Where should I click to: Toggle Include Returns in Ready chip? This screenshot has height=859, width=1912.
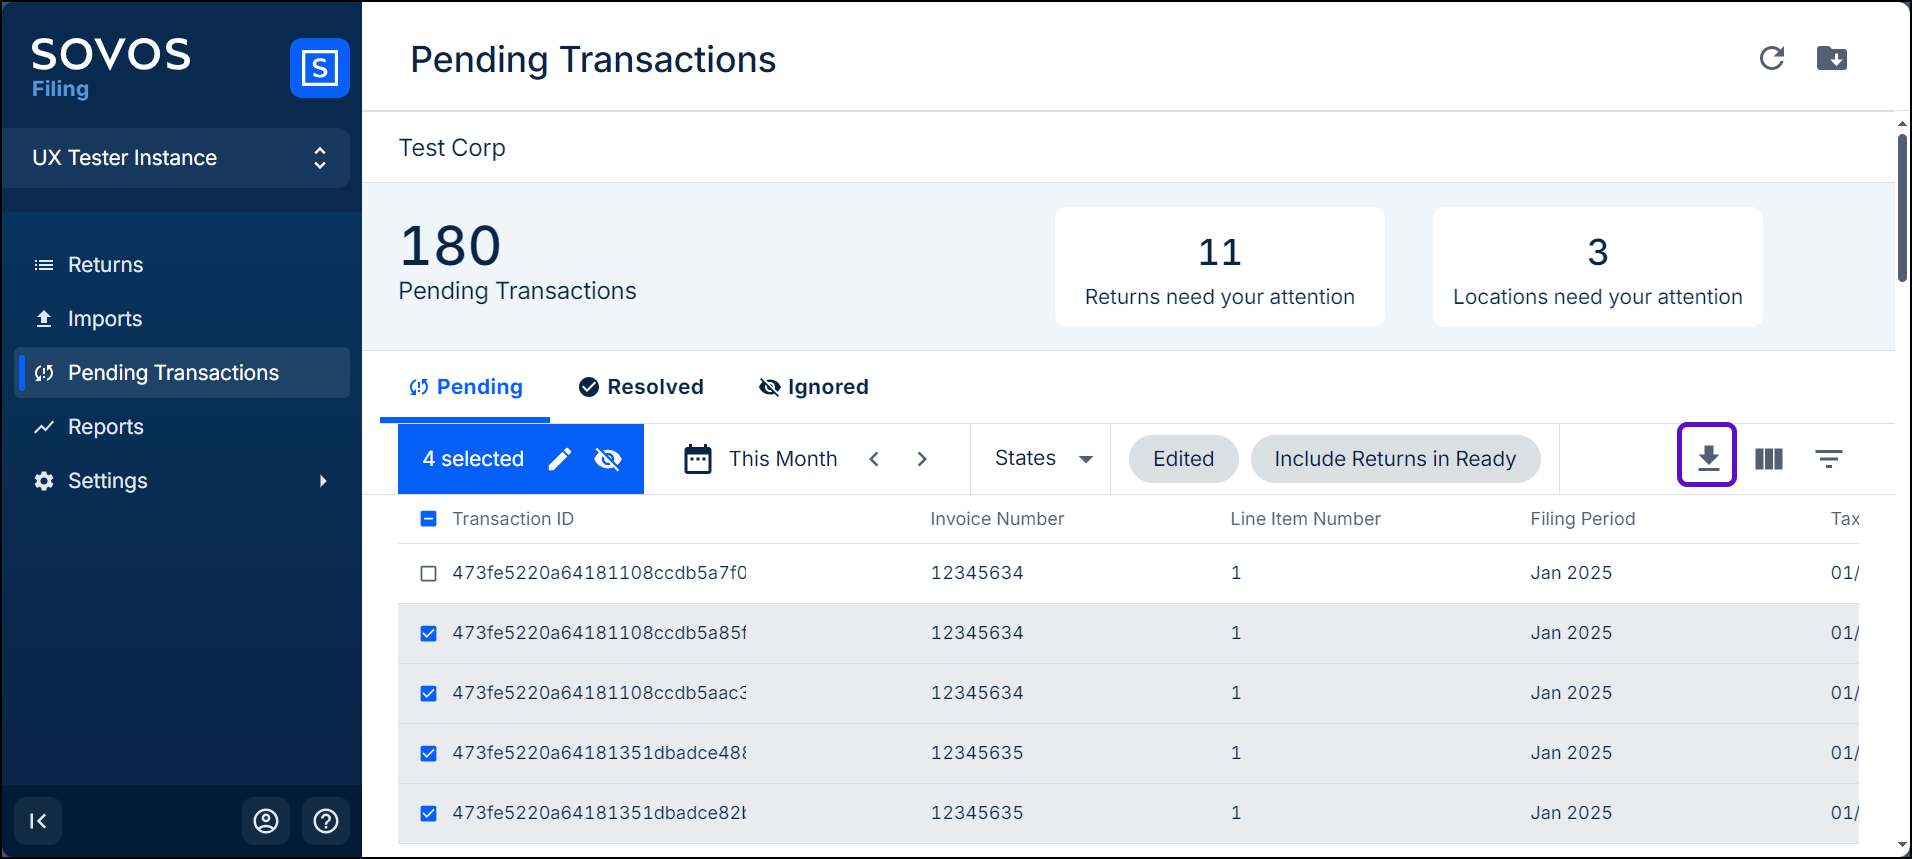click(x=1395, y=459)
